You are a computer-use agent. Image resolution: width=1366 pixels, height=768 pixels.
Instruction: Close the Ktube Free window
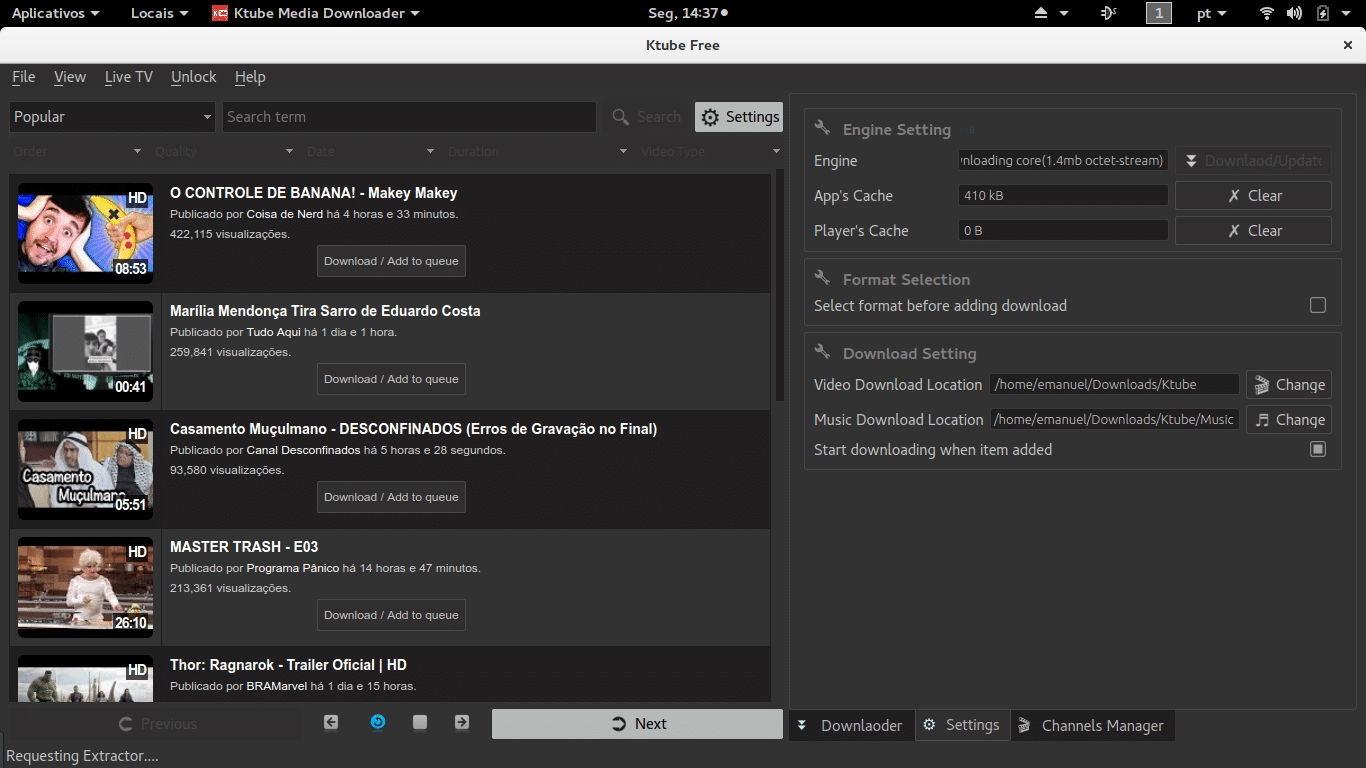pyautogui.click(x=1348, y=45)
